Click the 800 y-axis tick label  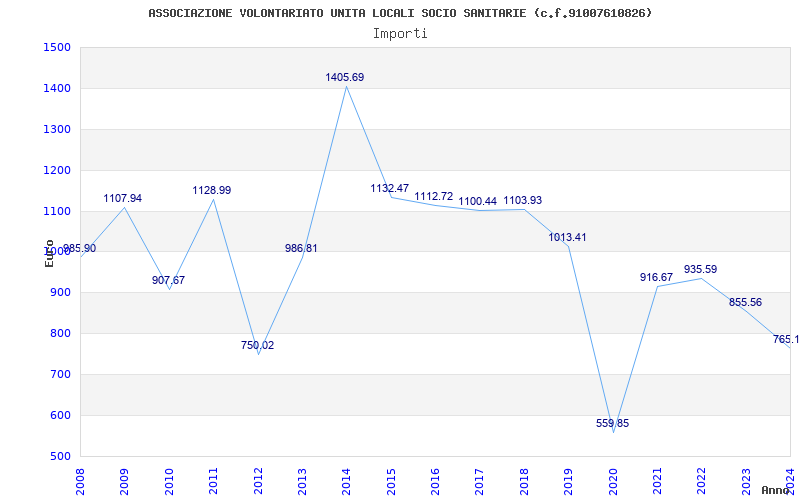click(60, 334)
